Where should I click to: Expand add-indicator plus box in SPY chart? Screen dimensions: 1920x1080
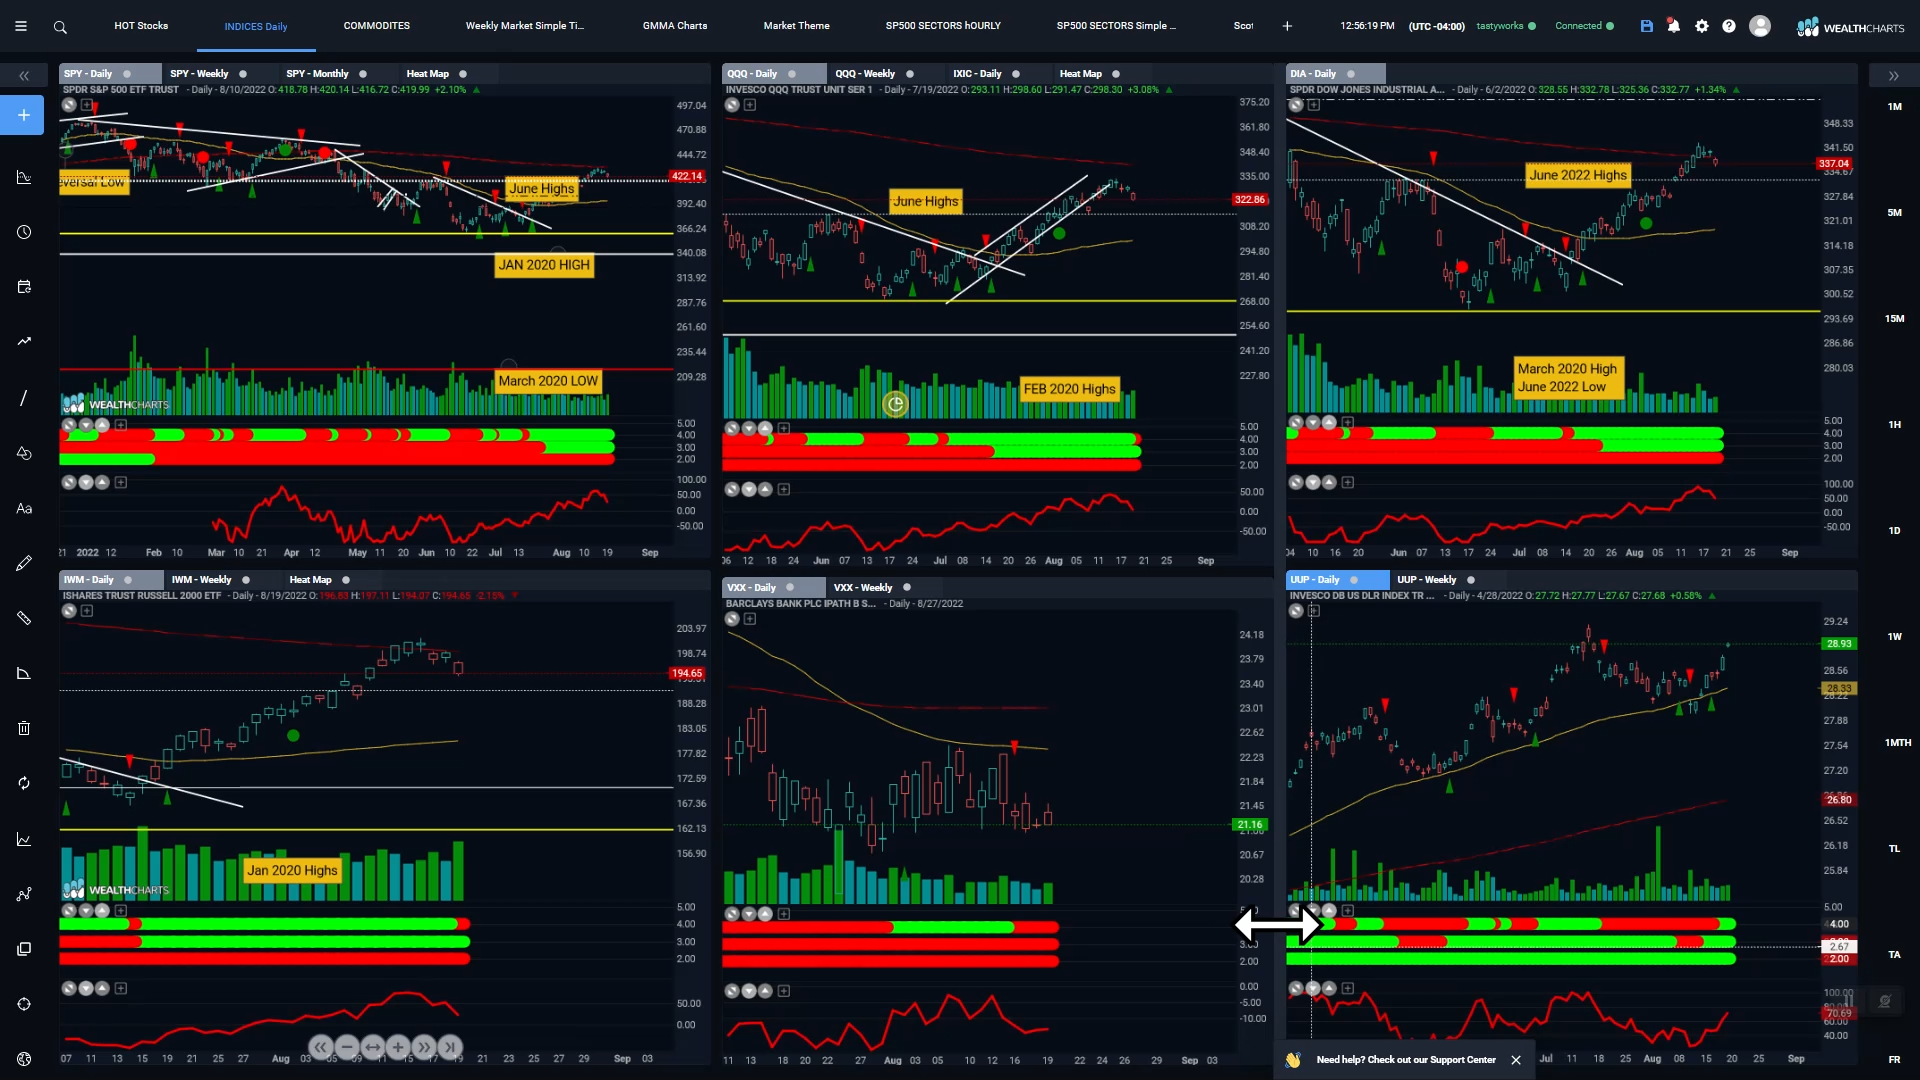pos(87,105)
